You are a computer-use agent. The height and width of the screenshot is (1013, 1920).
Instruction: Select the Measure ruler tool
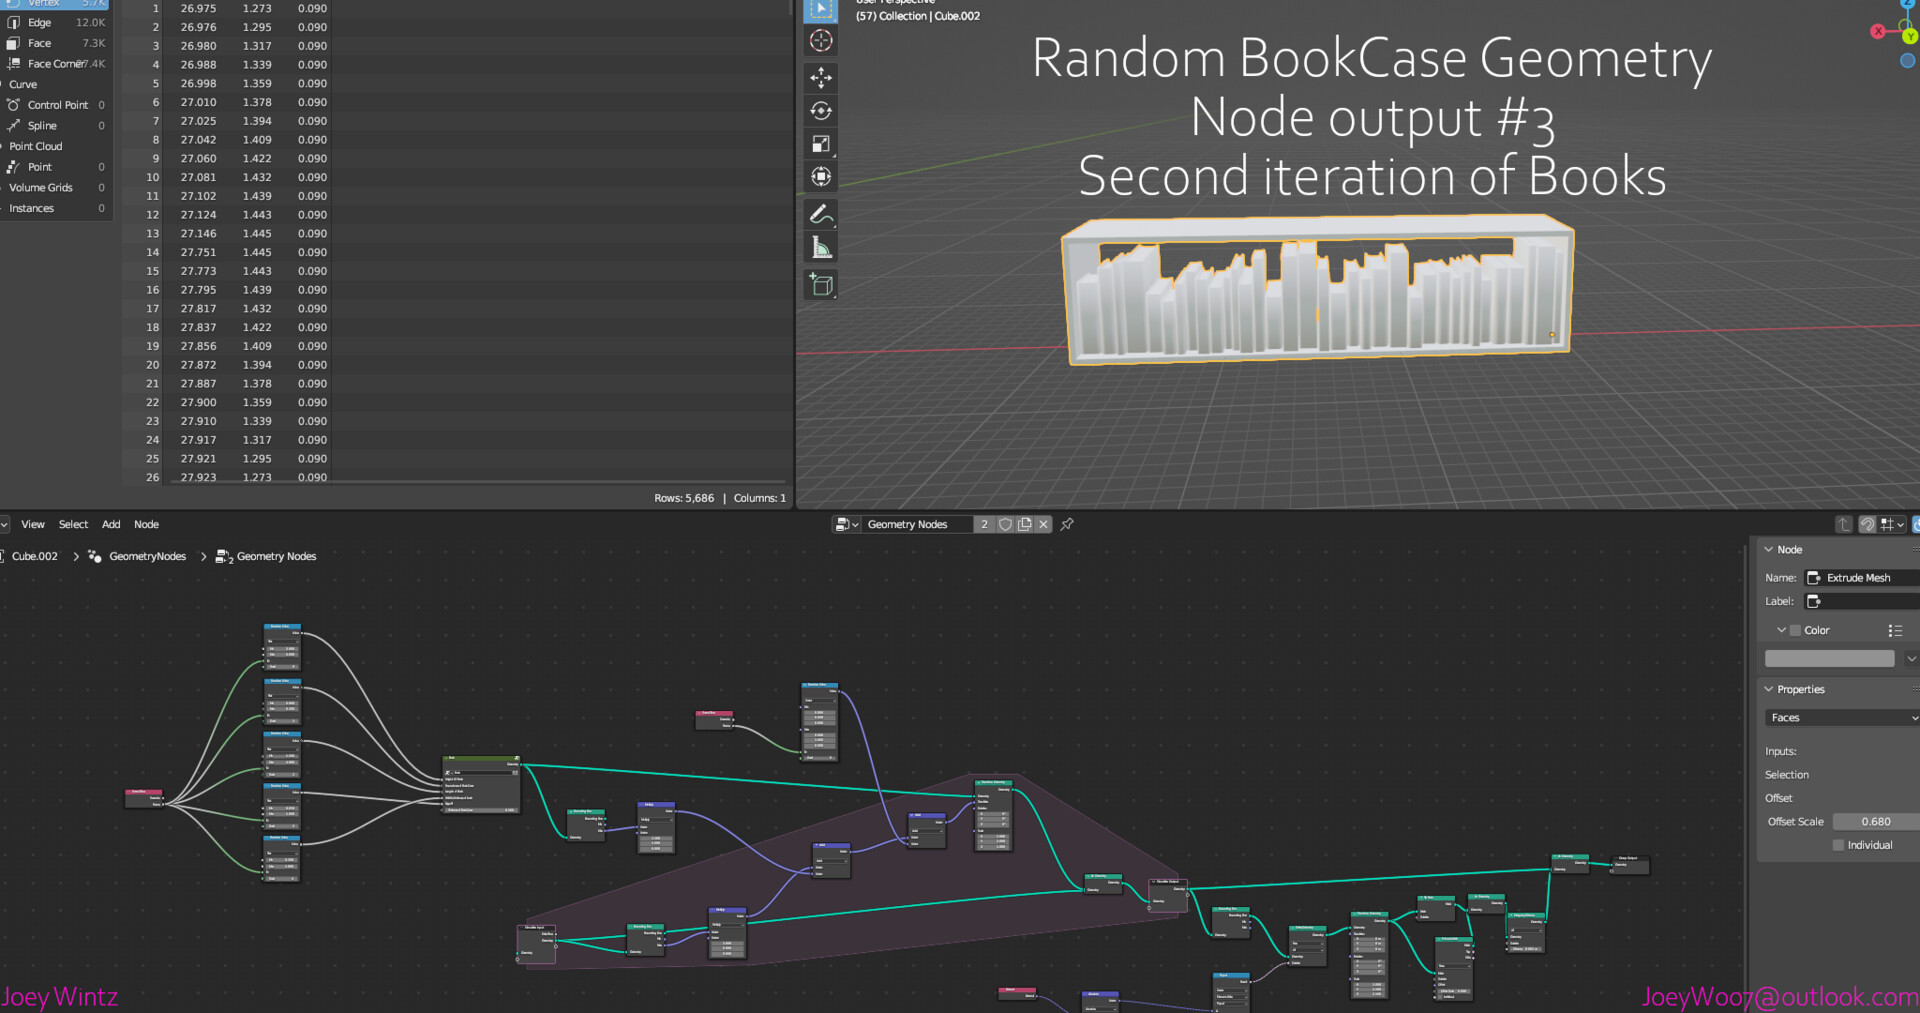coord(821,247)
